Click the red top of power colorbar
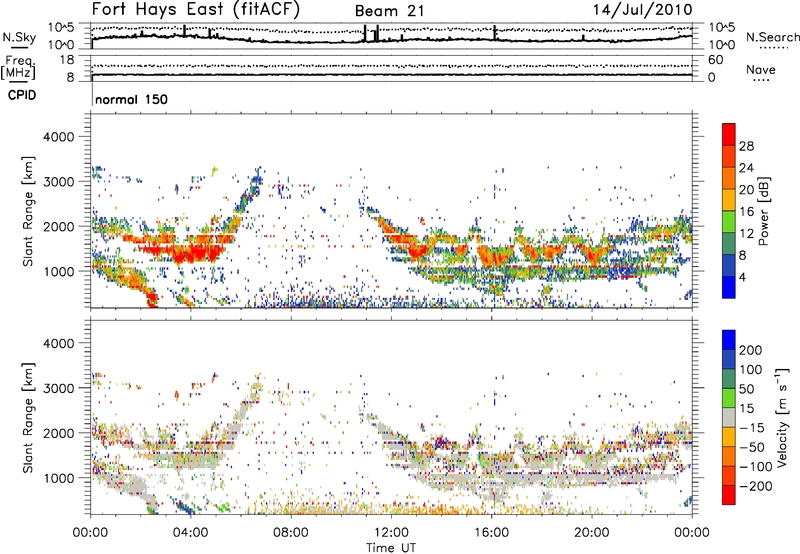Screen dimensions: 800x554 tap(729, 134)
